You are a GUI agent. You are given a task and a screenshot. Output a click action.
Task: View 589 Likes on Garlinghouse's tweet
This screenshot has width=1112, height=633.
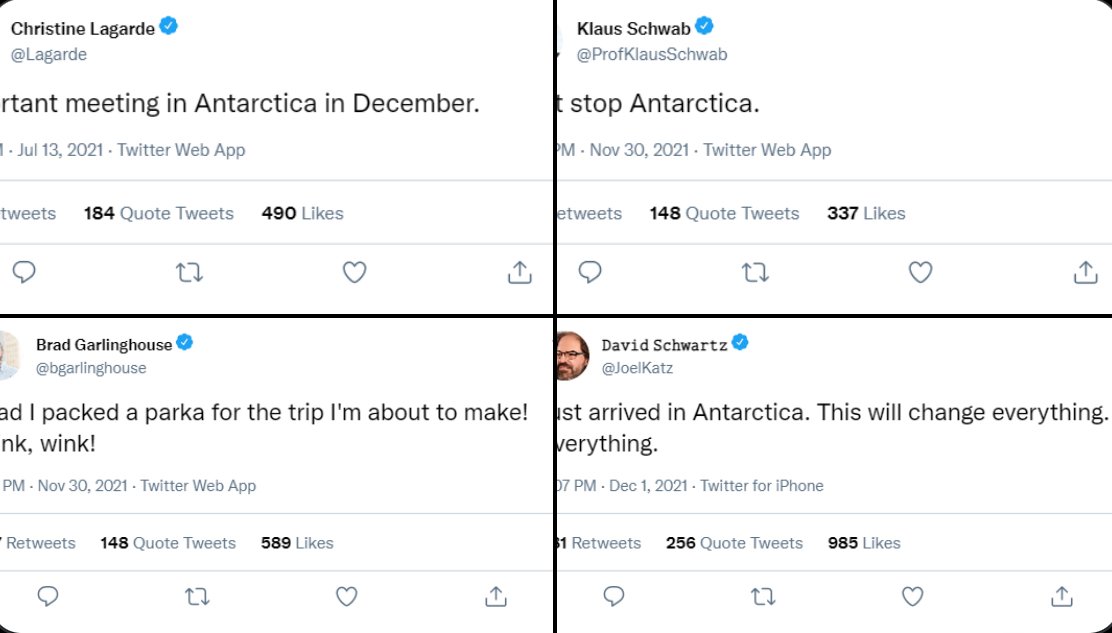[x=297, y=543]
